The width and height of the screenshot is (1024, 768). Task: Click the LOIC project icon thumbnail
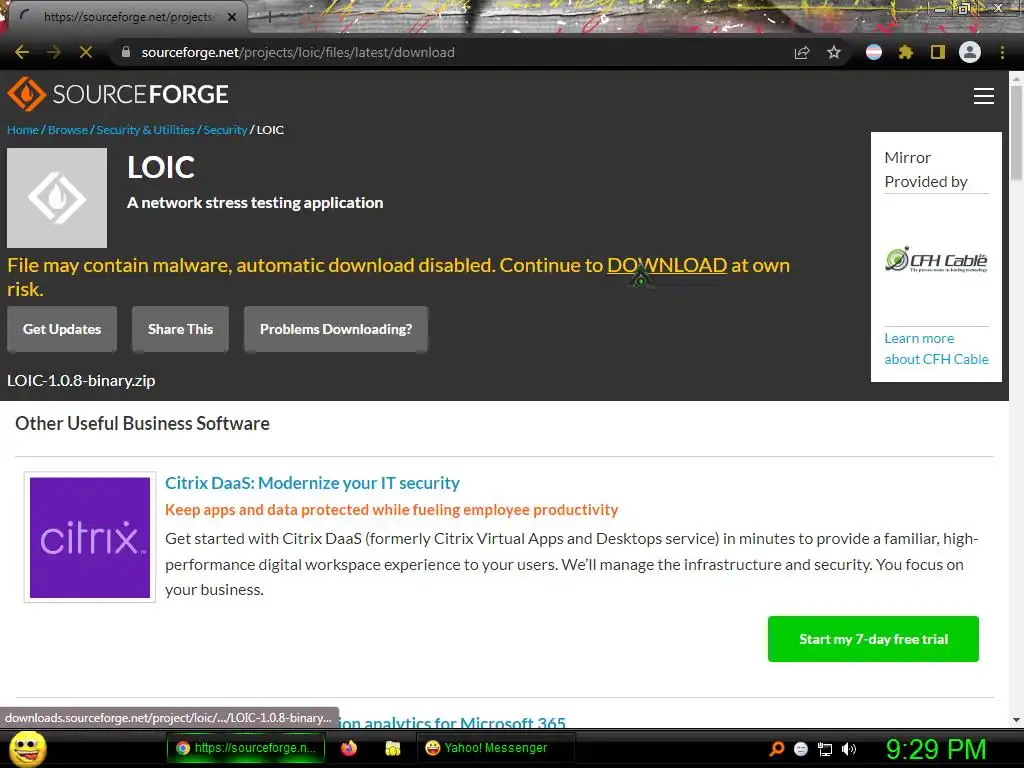click(x=57, y=198)
